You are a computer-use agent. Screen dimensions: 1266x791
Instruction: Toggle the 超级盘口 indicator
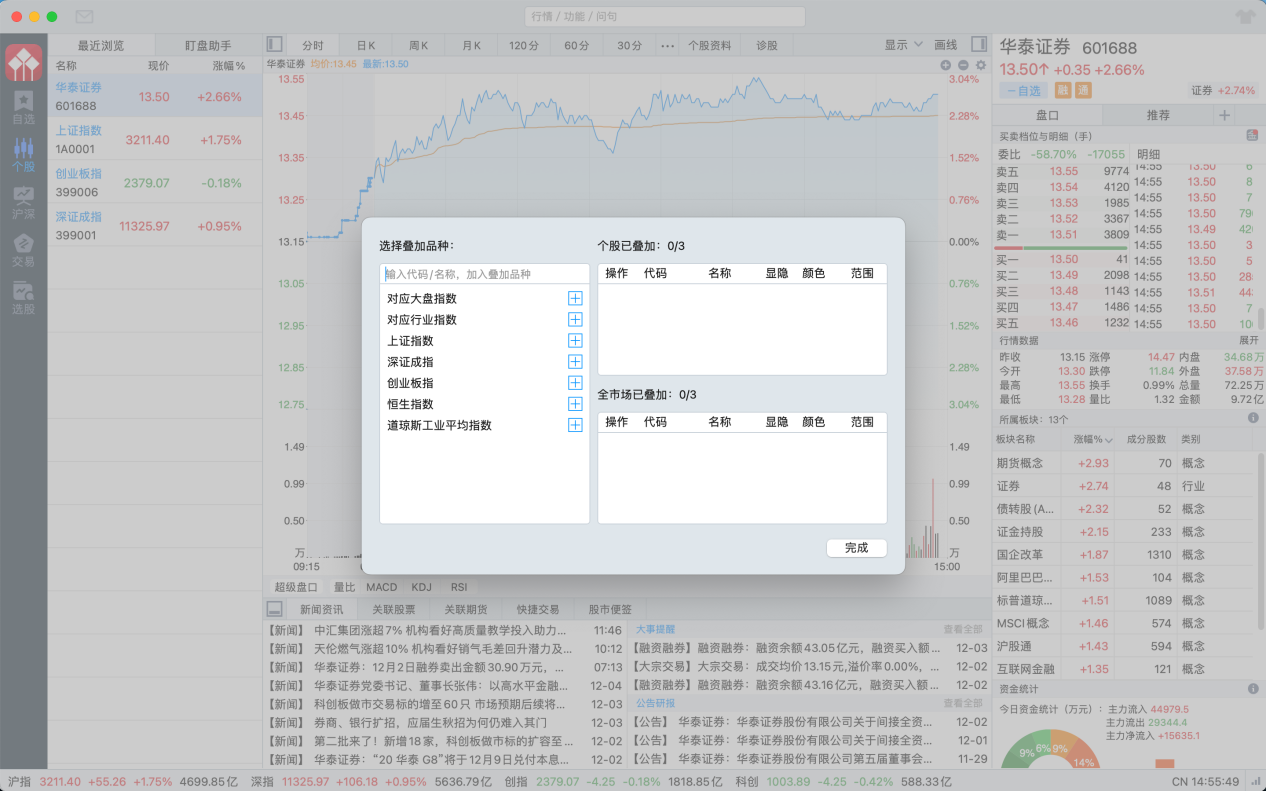pyautogui.click(x=296, y=587)
